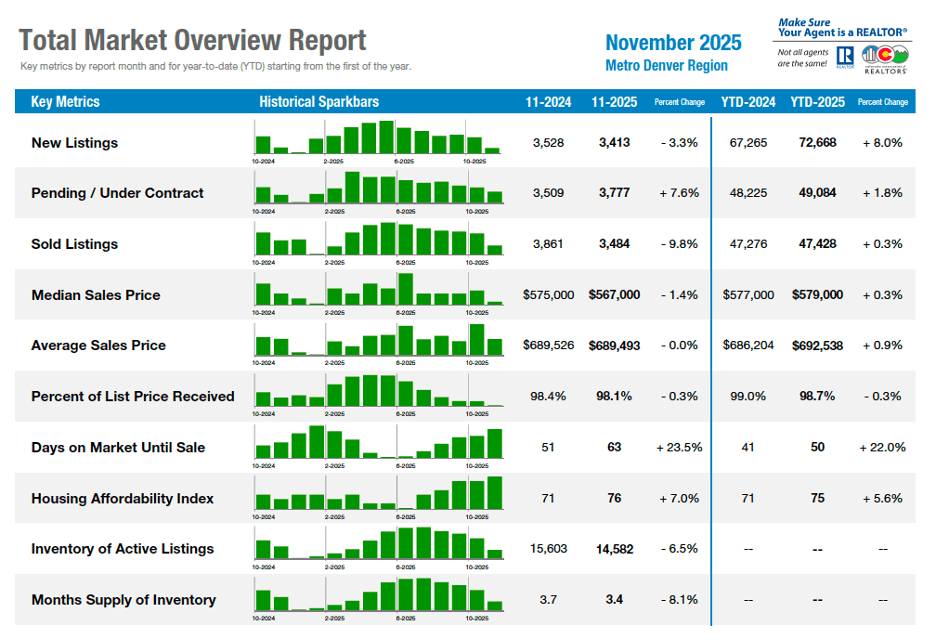The height and width of the screenshot is (640, 936).
Task: Click the Colorado Association of REALTORS logo
Action: (x=885, y=56)
